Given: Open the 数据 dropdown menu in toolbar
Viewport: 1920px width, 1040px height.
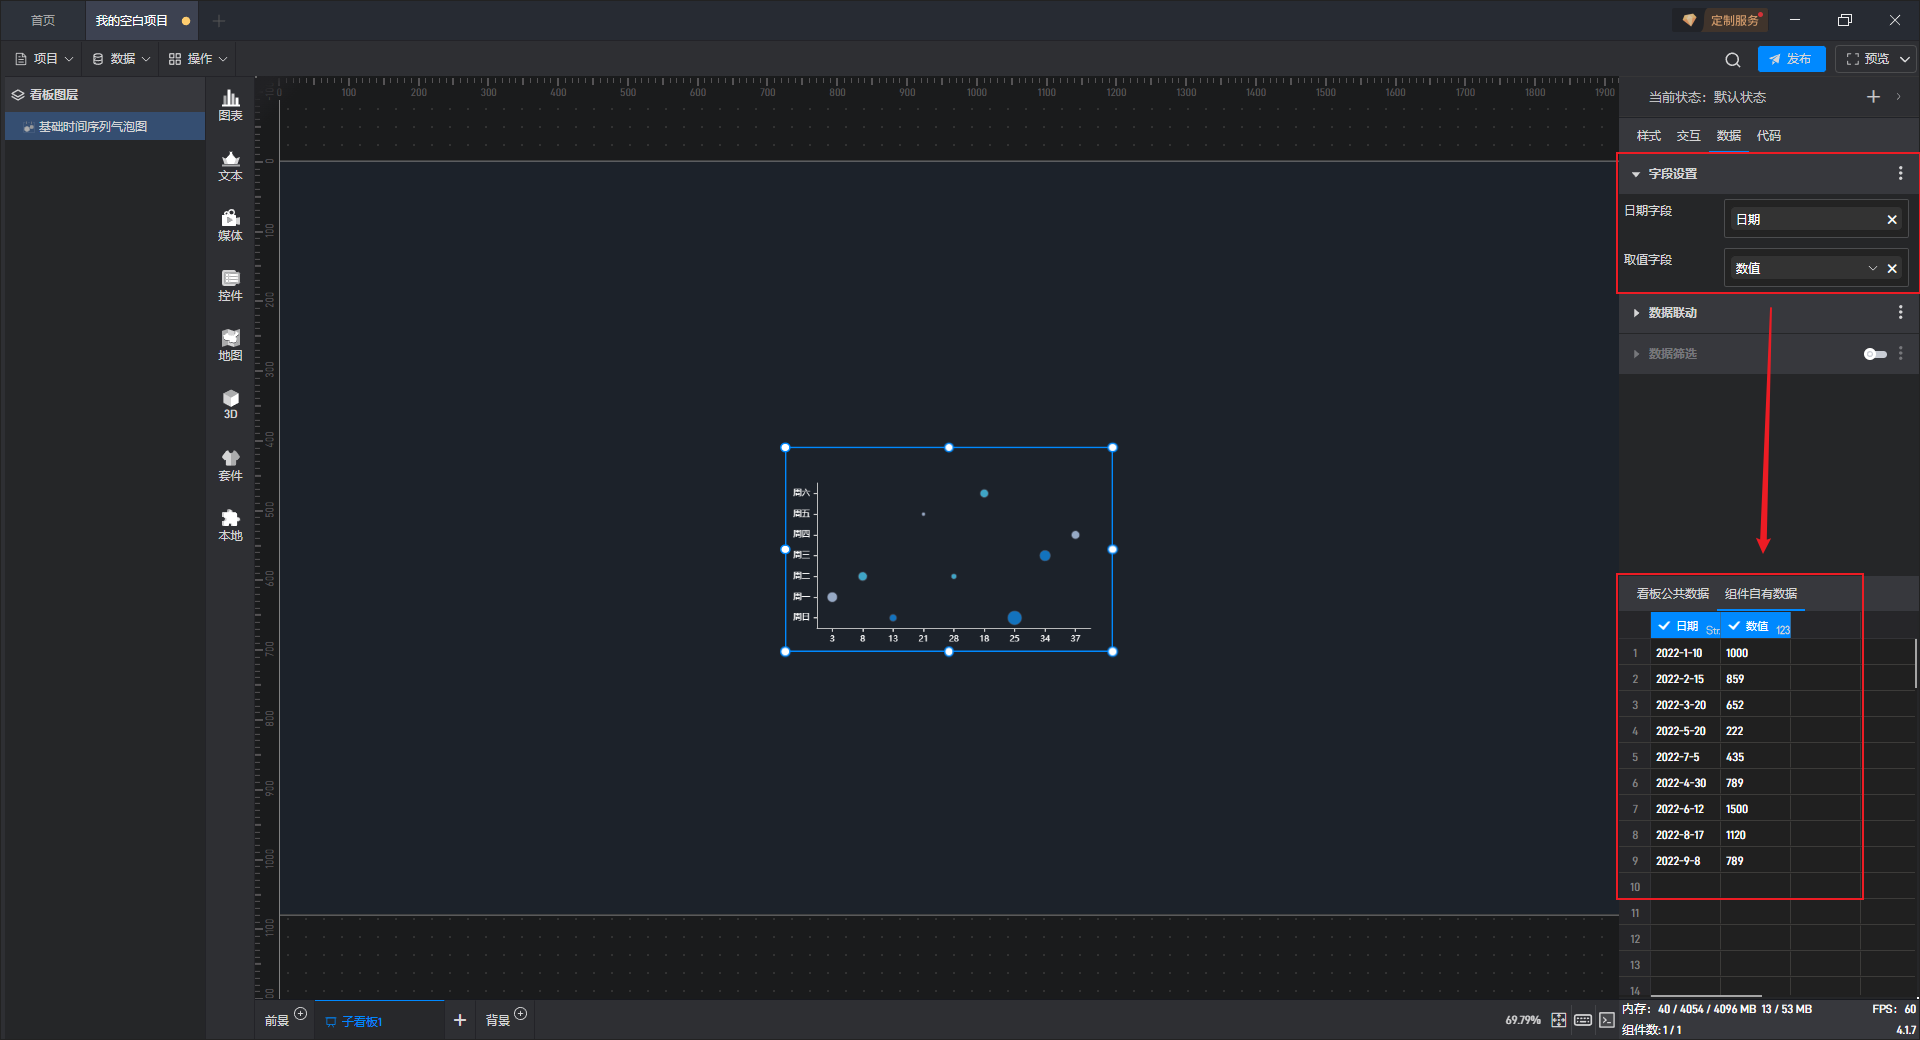Looking at the screenshot, I should pos(121,59).
